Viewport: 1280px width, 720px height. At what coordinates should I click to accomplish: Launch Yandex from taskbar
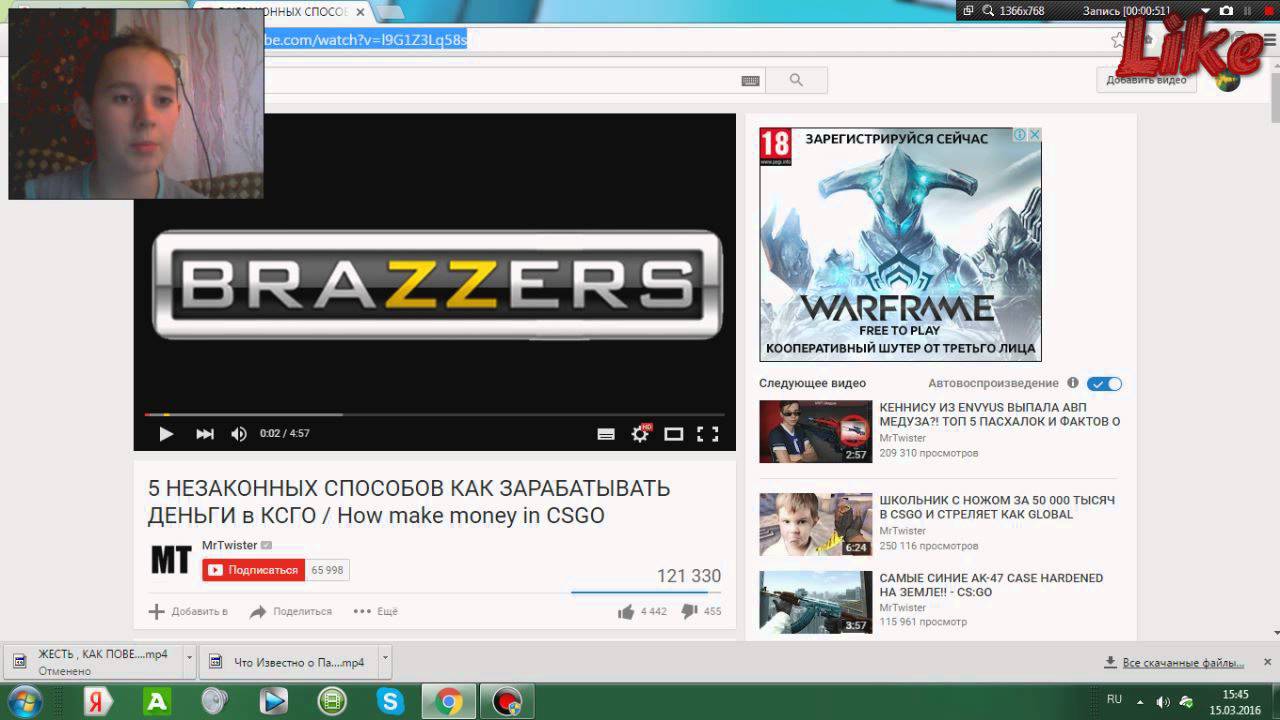tap(97, 702)
